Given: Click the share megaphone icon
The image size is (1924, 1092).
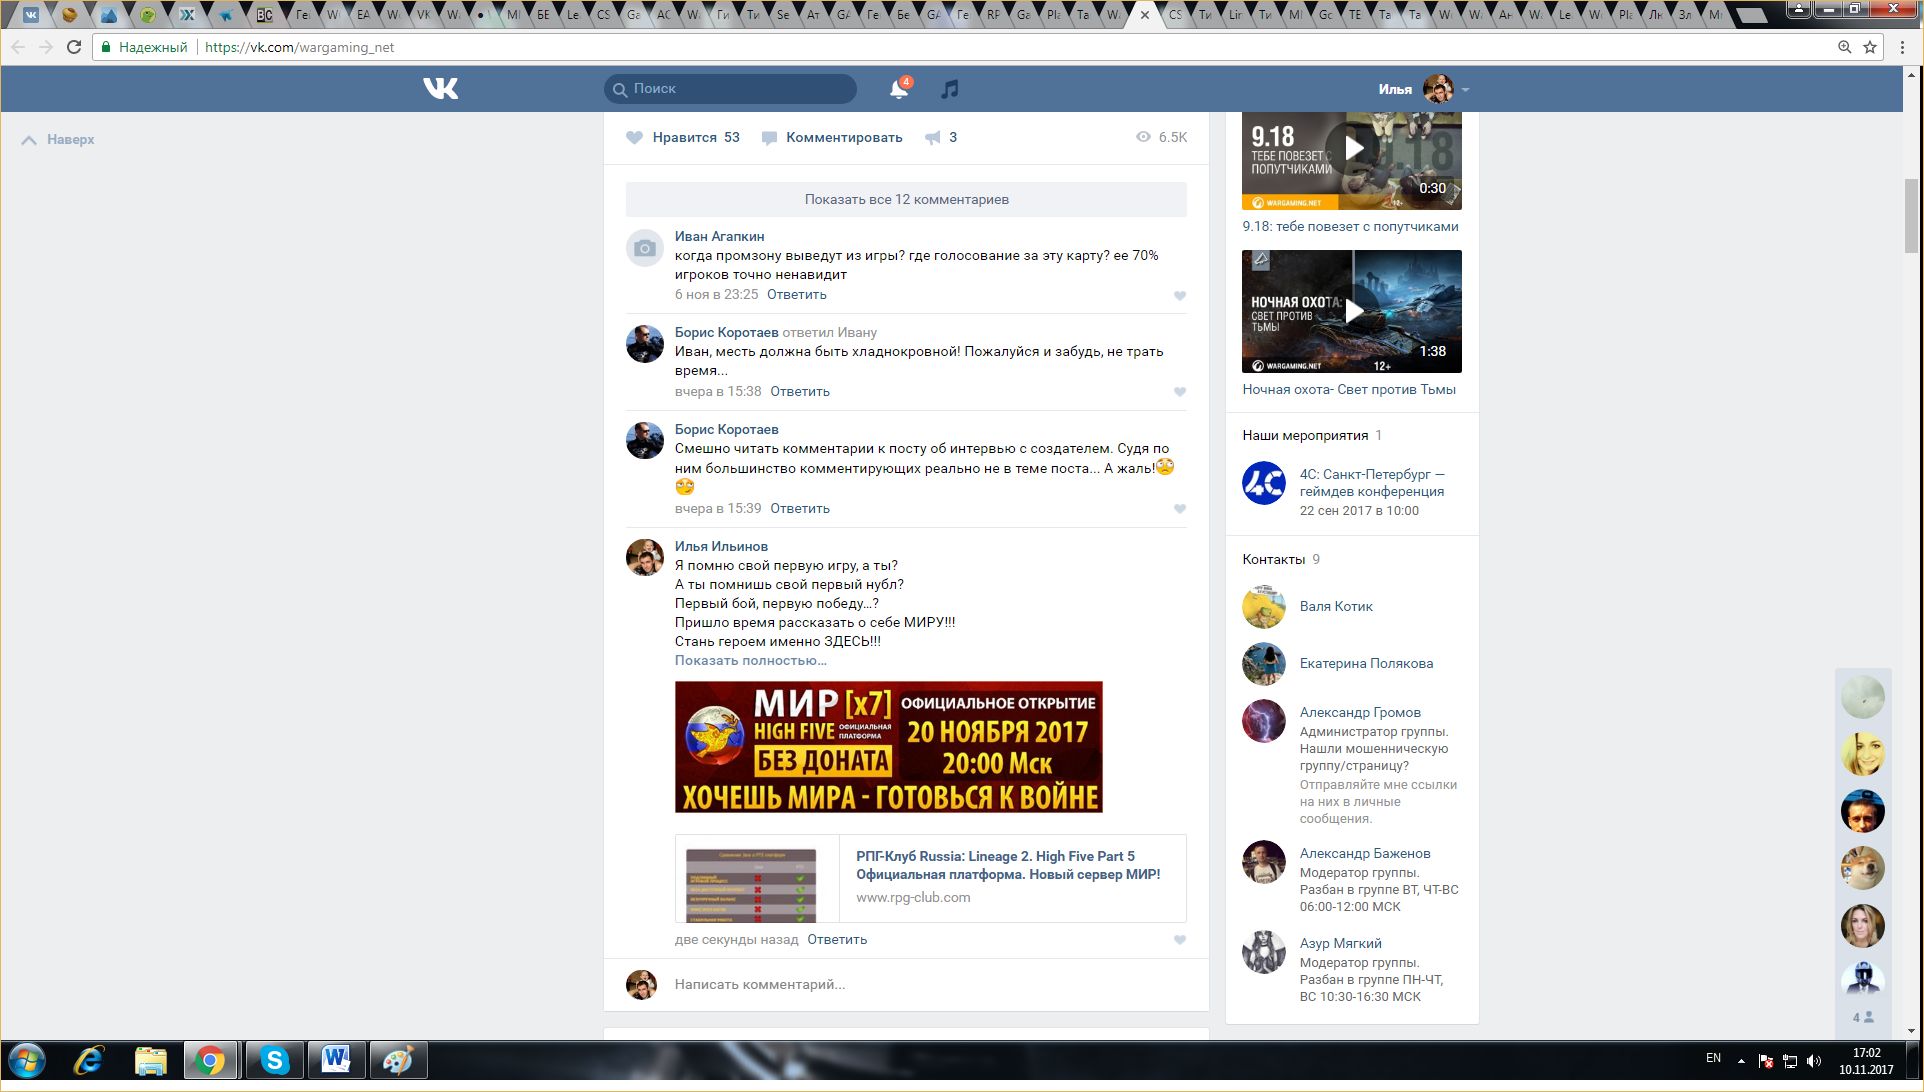Looking at the screenshot, I should (932, 138).
